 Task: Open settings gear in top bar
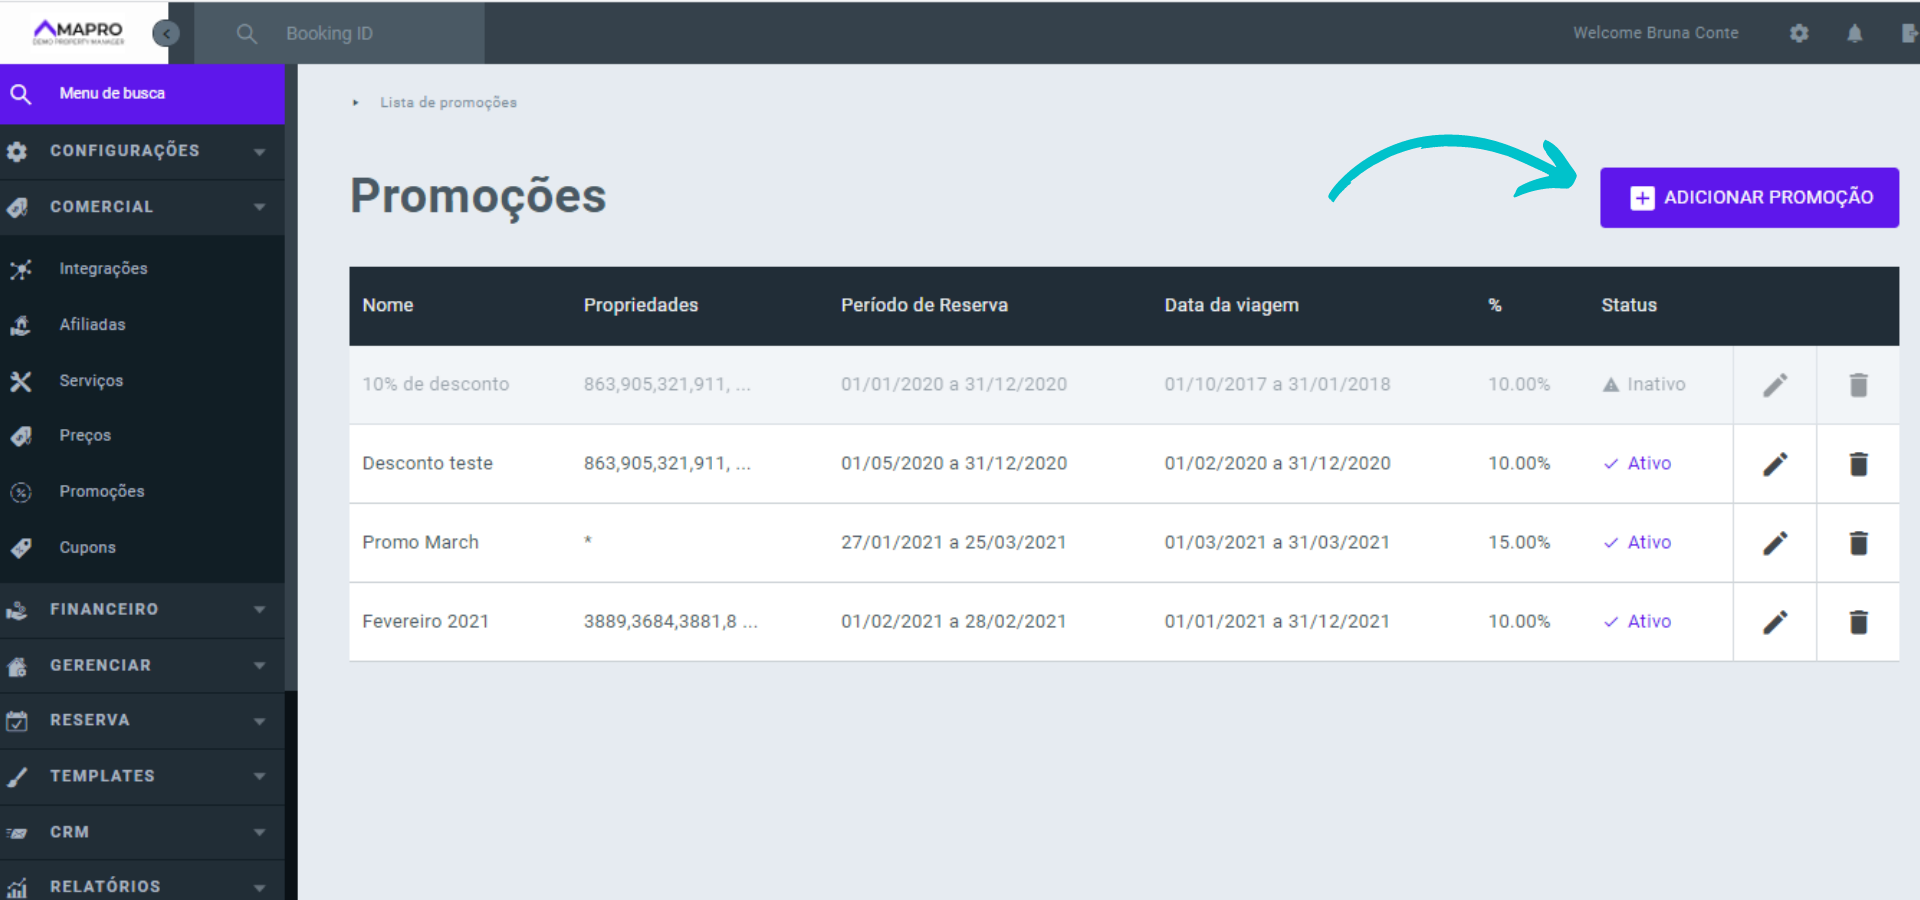coord(1799,33)
